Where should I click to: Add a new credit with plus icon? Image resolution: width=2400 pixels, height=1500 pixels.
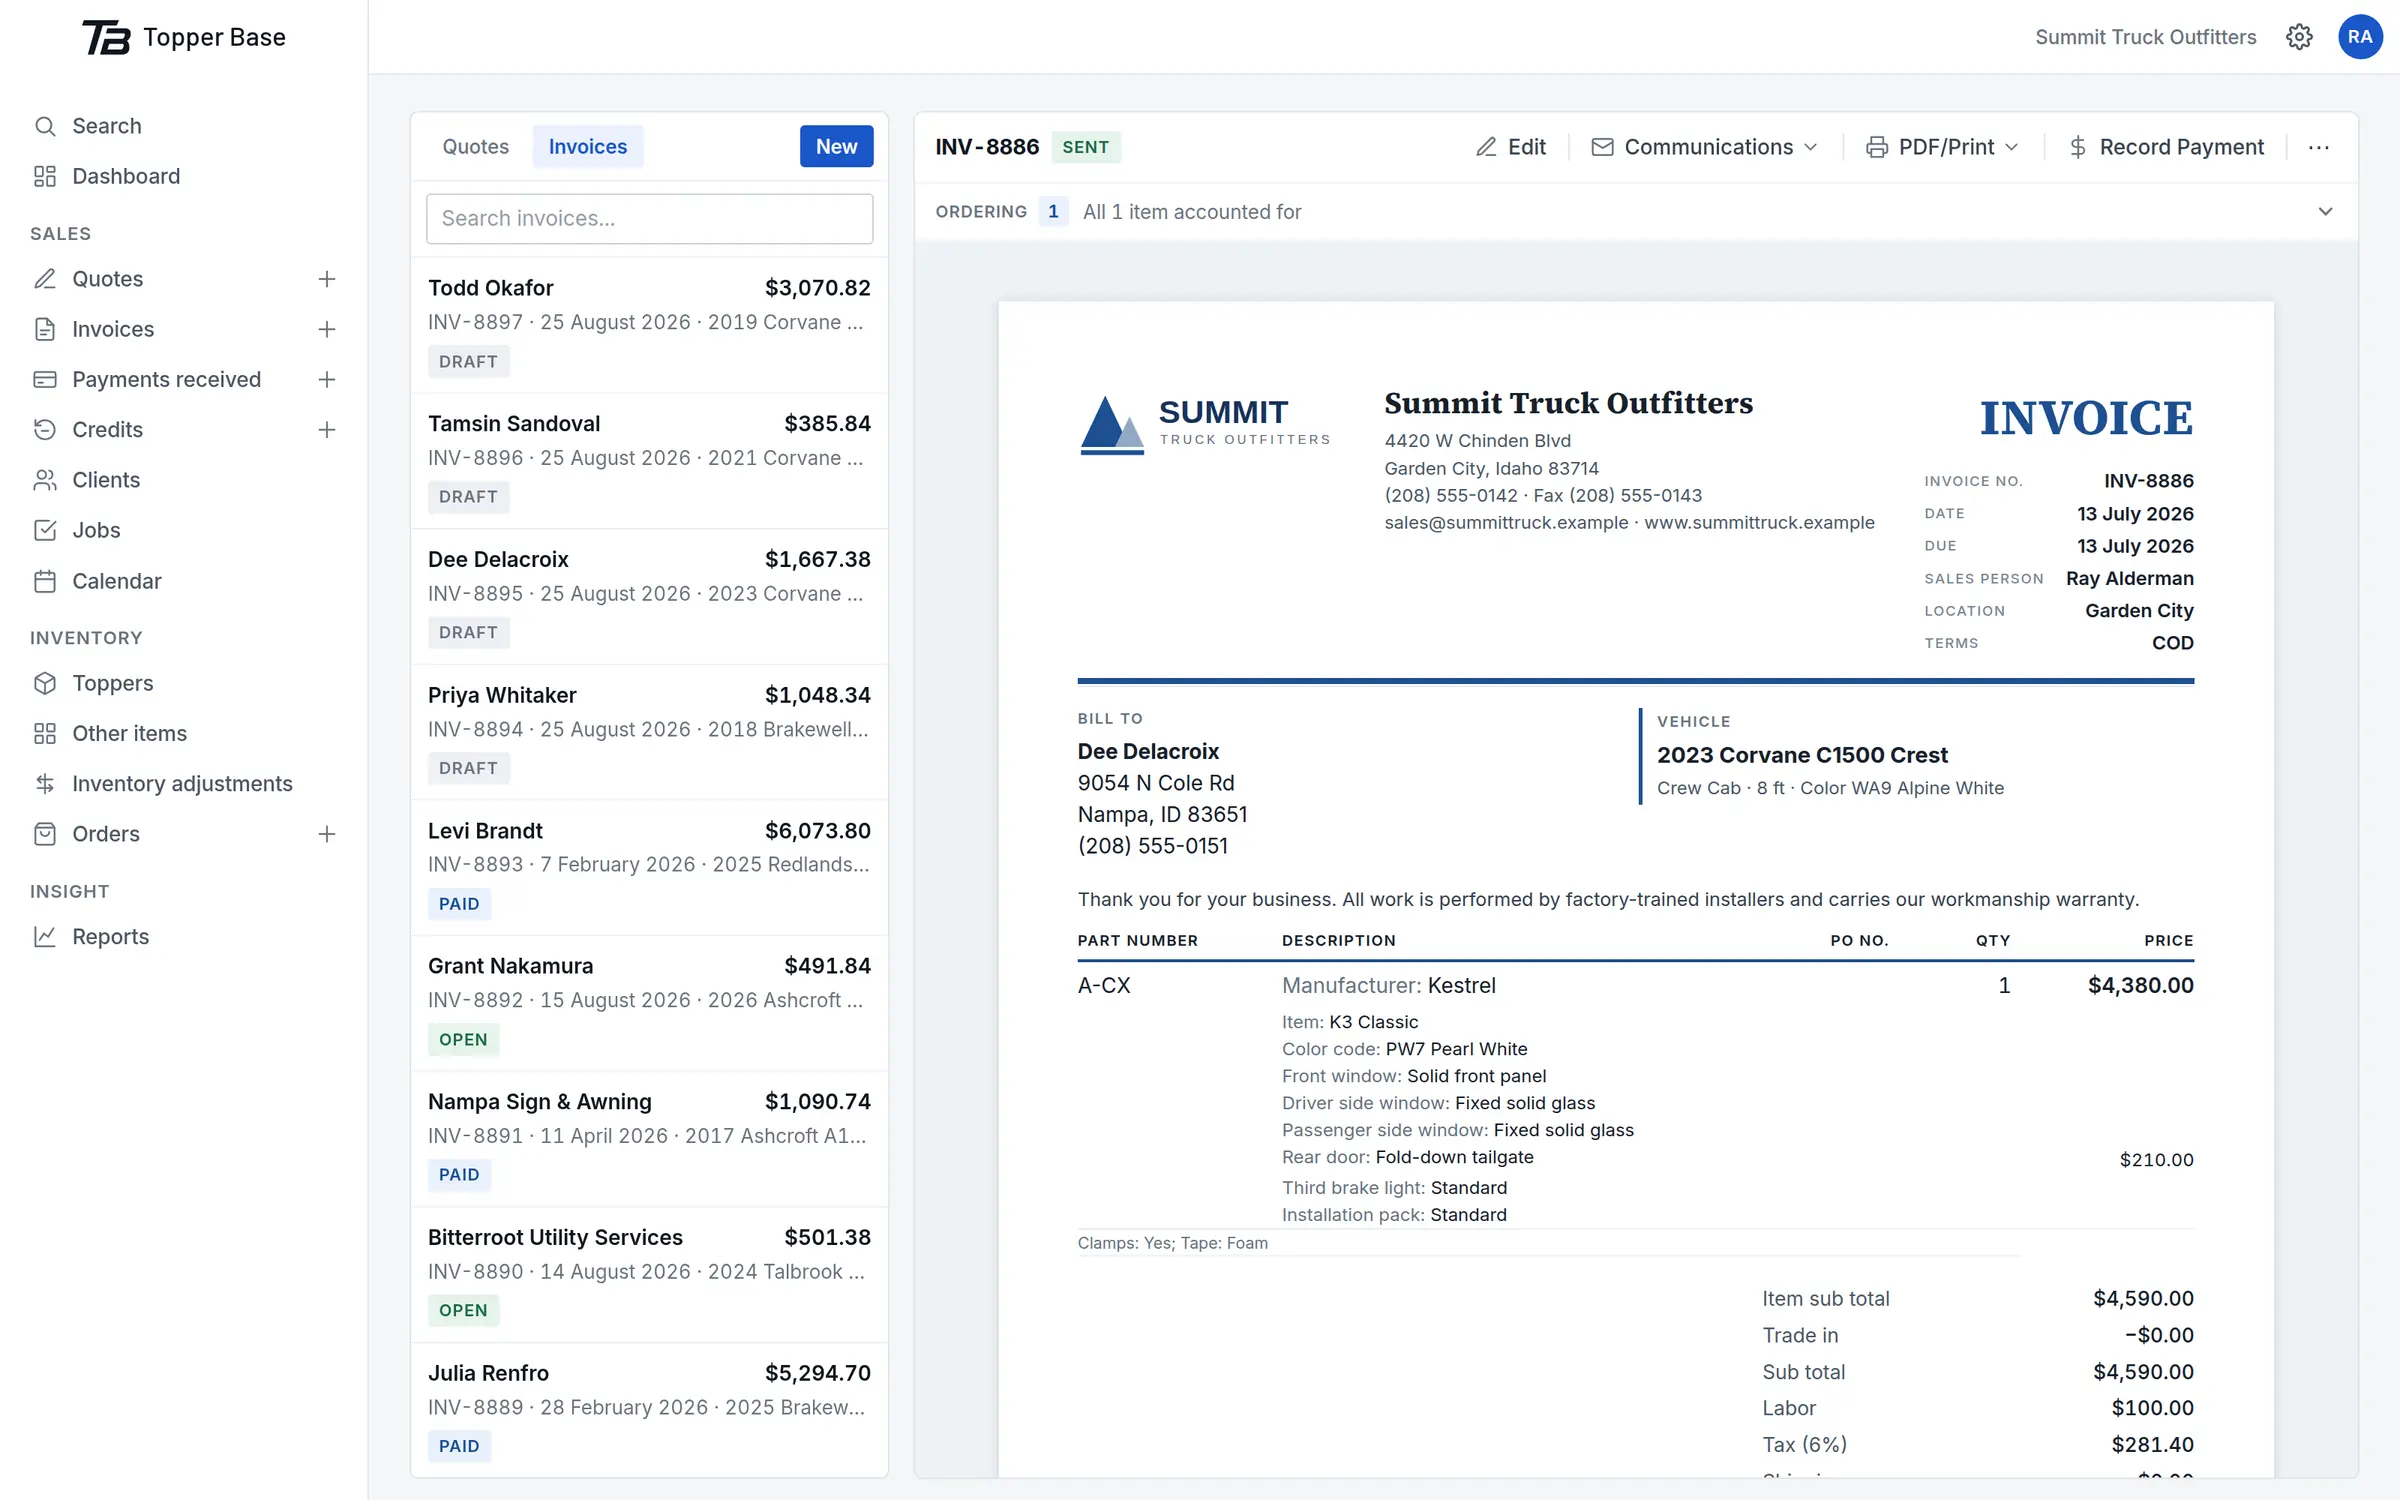(x=327, y=429)
